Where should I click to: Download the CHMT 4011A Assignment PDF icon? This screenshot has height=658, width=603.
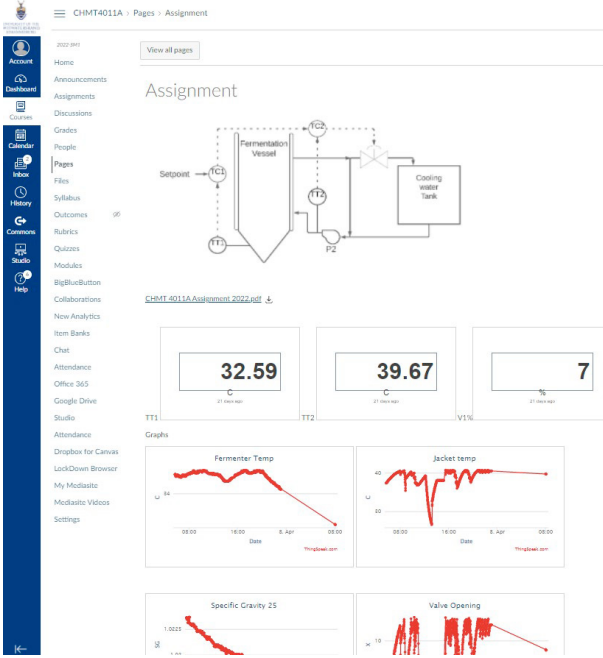(269, 299)
